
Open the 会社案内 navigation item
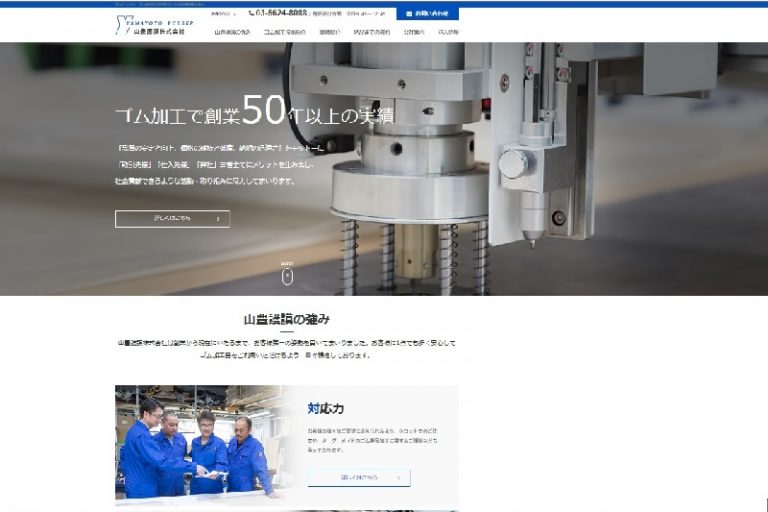click(x=414, y=32)
